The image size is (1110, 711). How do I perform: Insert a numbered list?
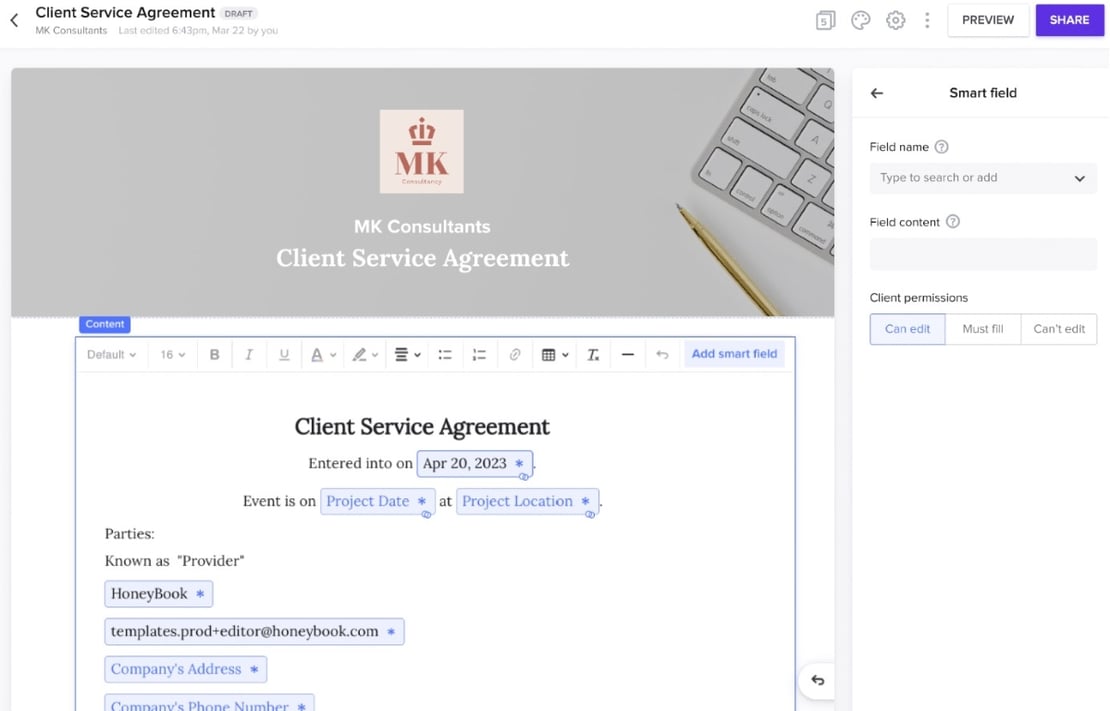pos(479,354)
